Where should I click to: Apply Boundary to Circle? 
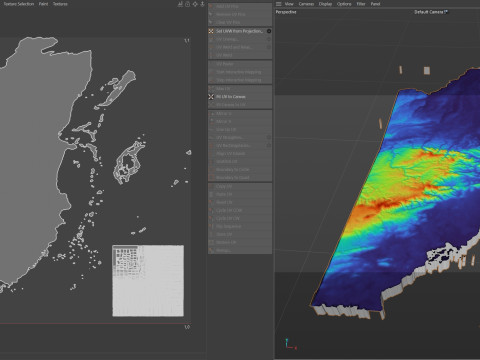pos(240,170)
